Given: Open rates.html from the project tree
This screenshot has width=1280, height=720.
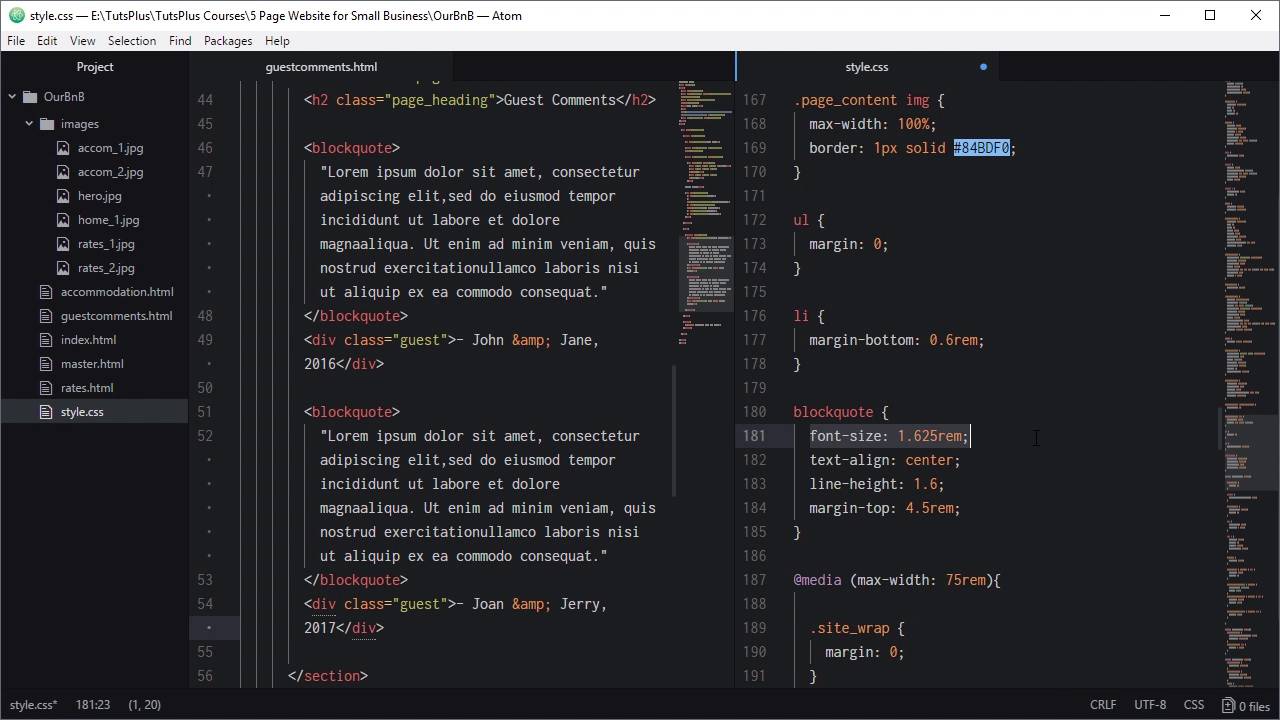Looking at the screenshot, I should click(87, 388).
